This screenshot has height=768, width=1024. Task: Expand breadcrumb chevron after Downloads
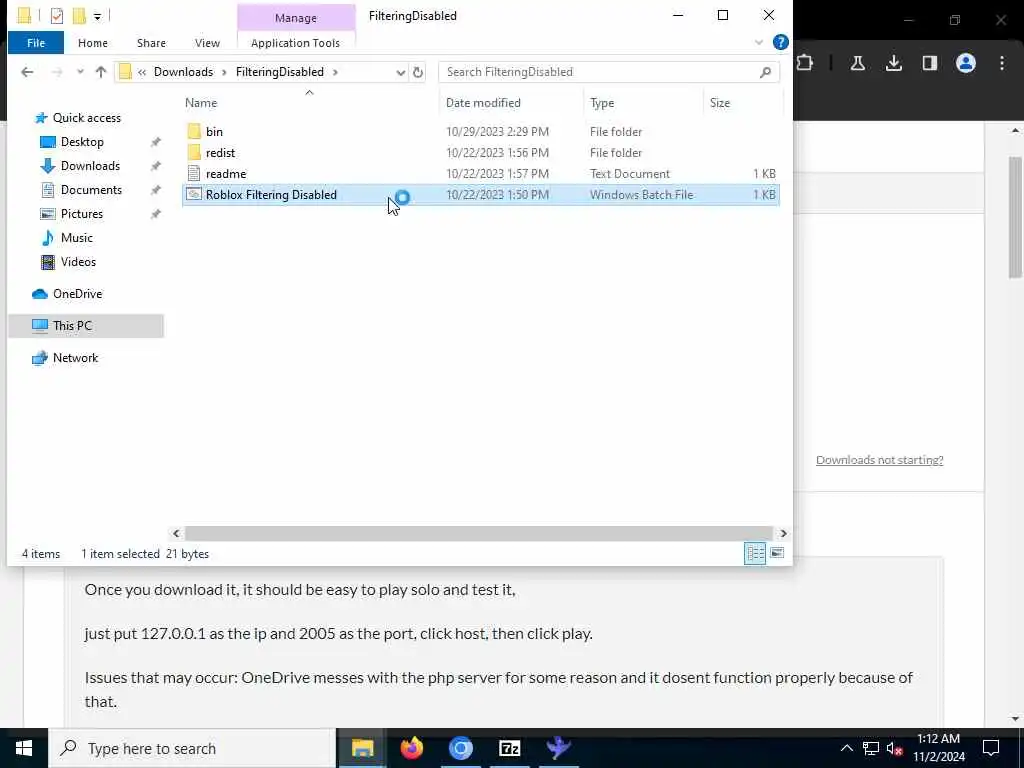[x=223, y=72]
